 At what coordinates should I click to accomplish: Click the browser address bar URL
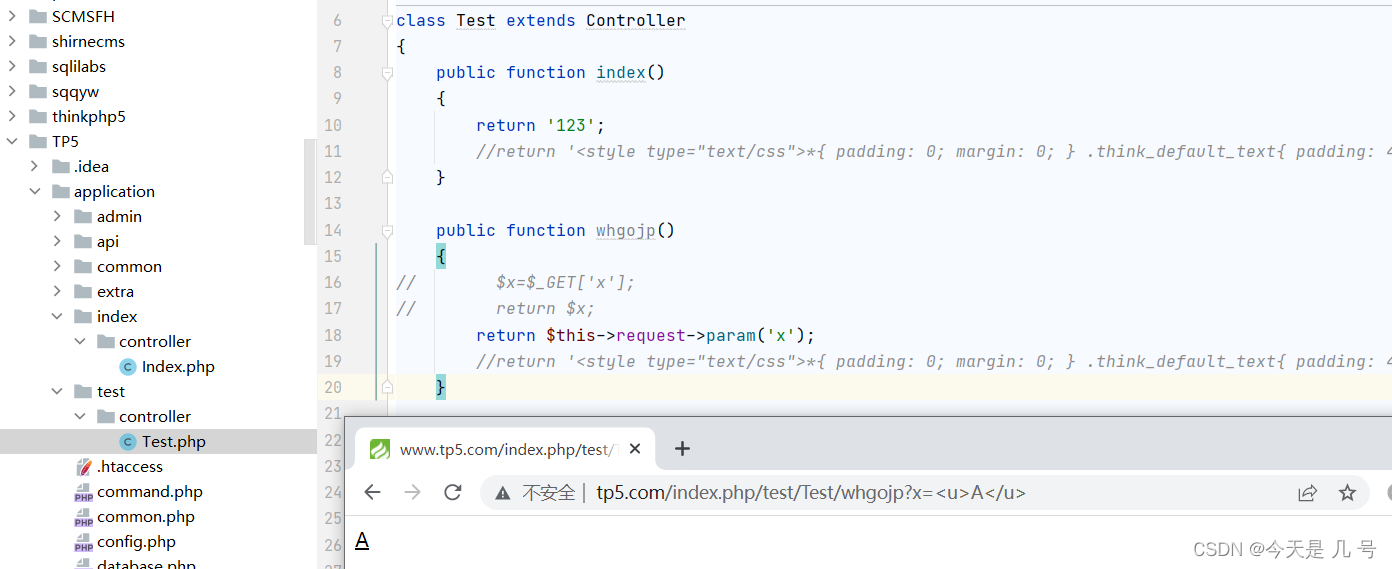(x=810, y=492)
